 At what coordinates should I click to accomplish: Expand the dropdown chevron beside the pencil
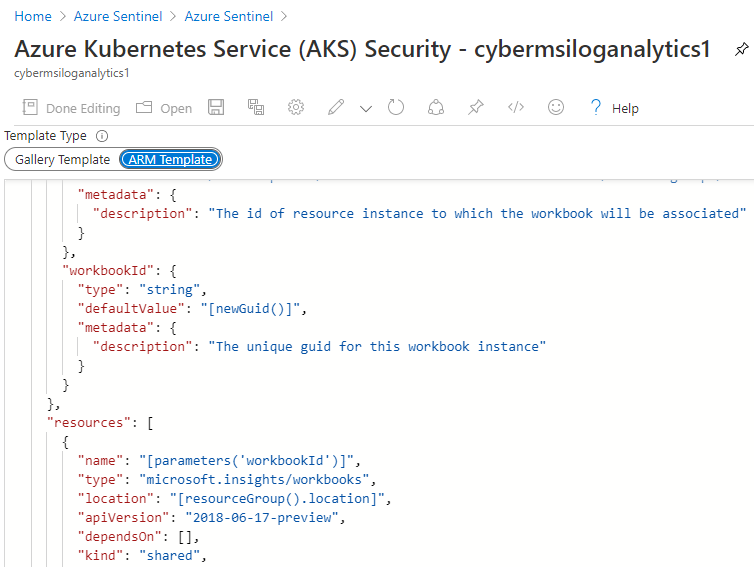(x=366, y=109)
